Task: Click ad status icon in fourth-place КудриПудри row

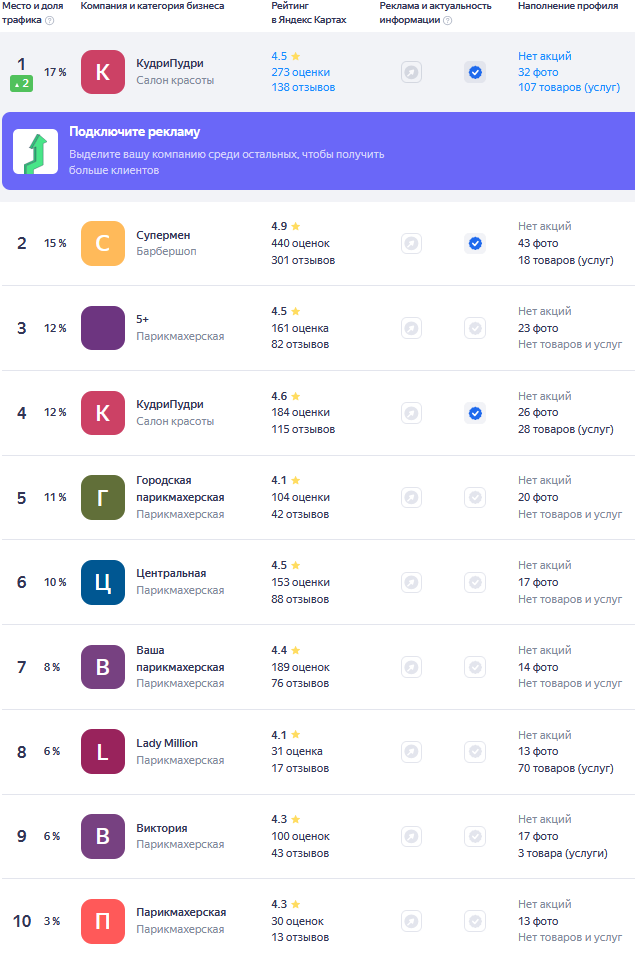Action: [411, 413]
